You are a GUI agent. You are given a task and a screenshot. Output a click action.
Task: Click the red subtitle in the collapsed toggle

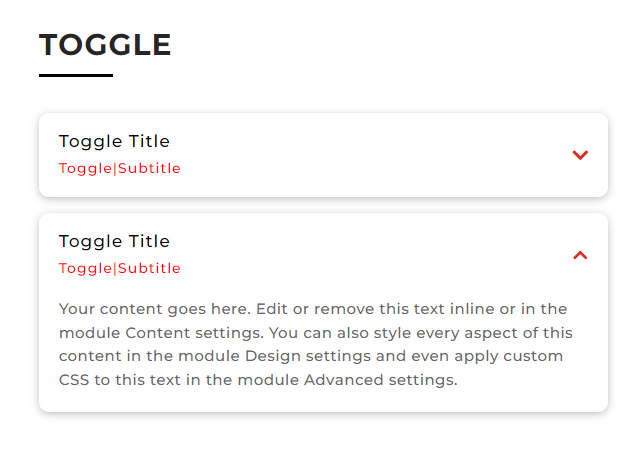click(119, 168)
